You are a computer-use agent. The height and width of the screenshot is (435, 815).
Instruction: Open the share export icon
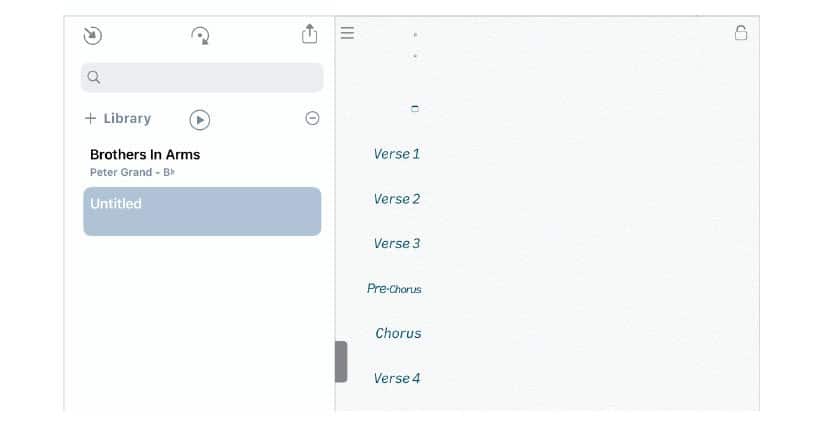309,34
